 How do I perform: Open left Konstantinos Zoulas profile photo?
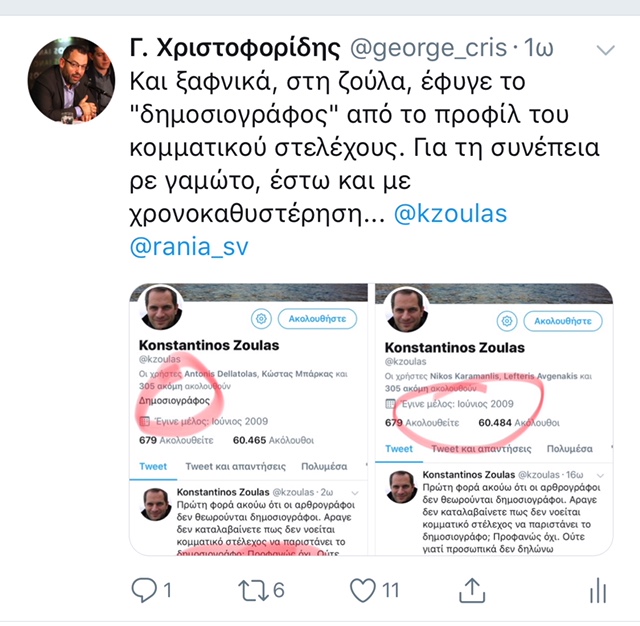[161, 307]
